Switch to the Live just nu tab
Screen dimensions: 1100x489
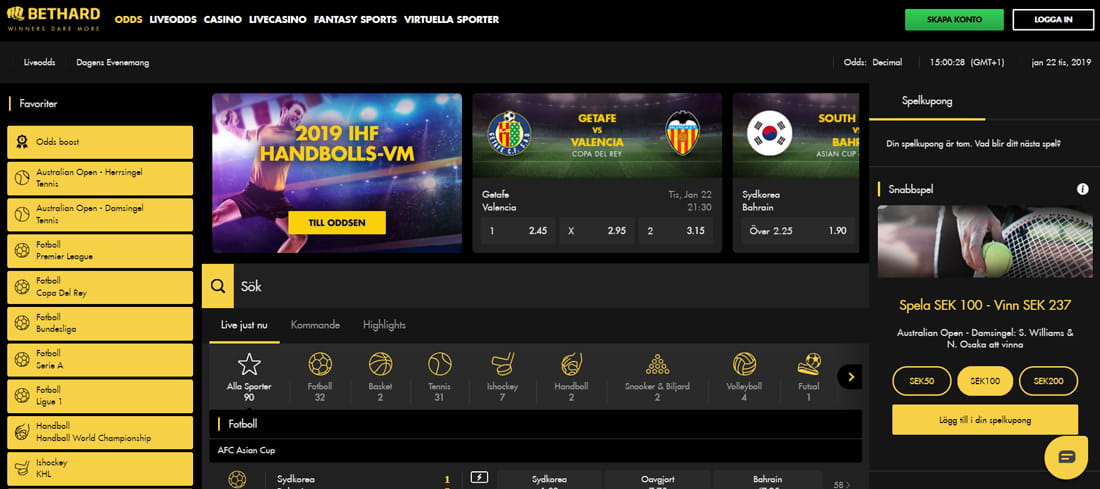[x=244, y=325]
